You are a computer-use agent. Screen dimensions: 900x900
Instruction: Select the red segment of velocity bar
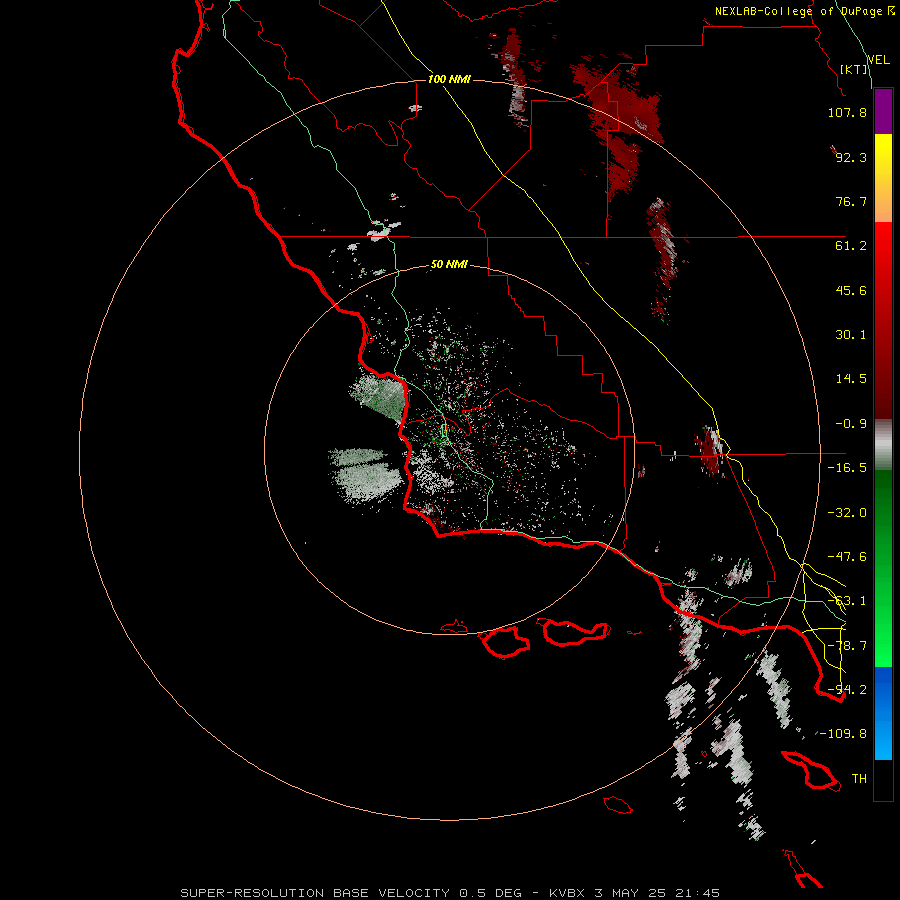[x=883, y=320]
